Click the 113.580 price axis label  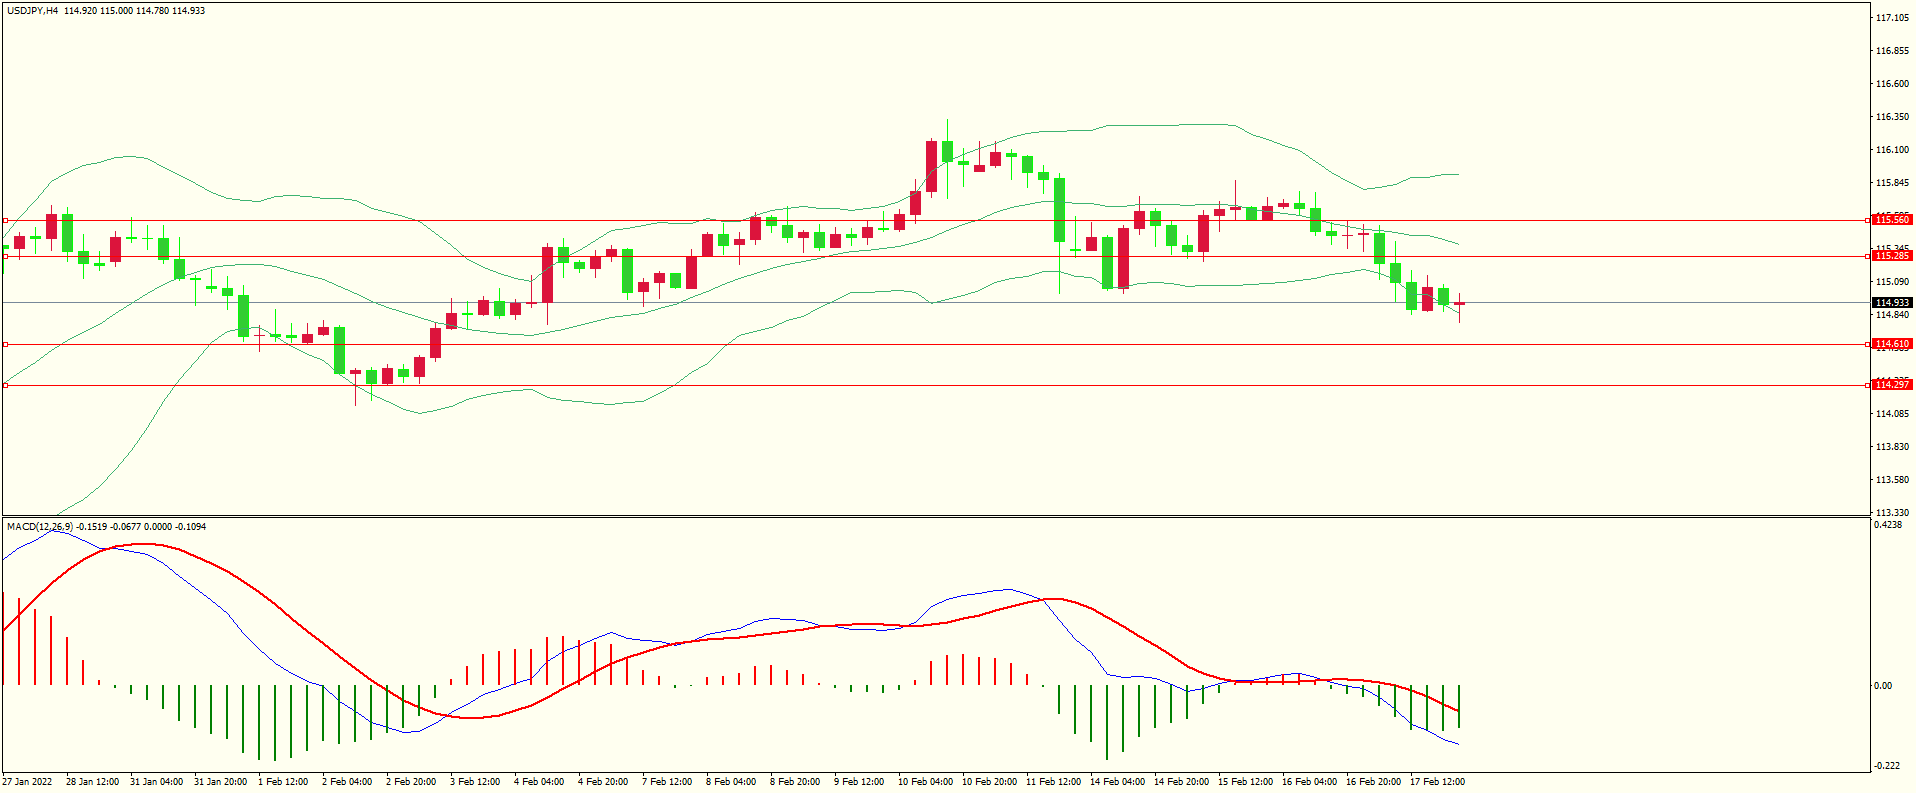click(x=1892, y=480)
